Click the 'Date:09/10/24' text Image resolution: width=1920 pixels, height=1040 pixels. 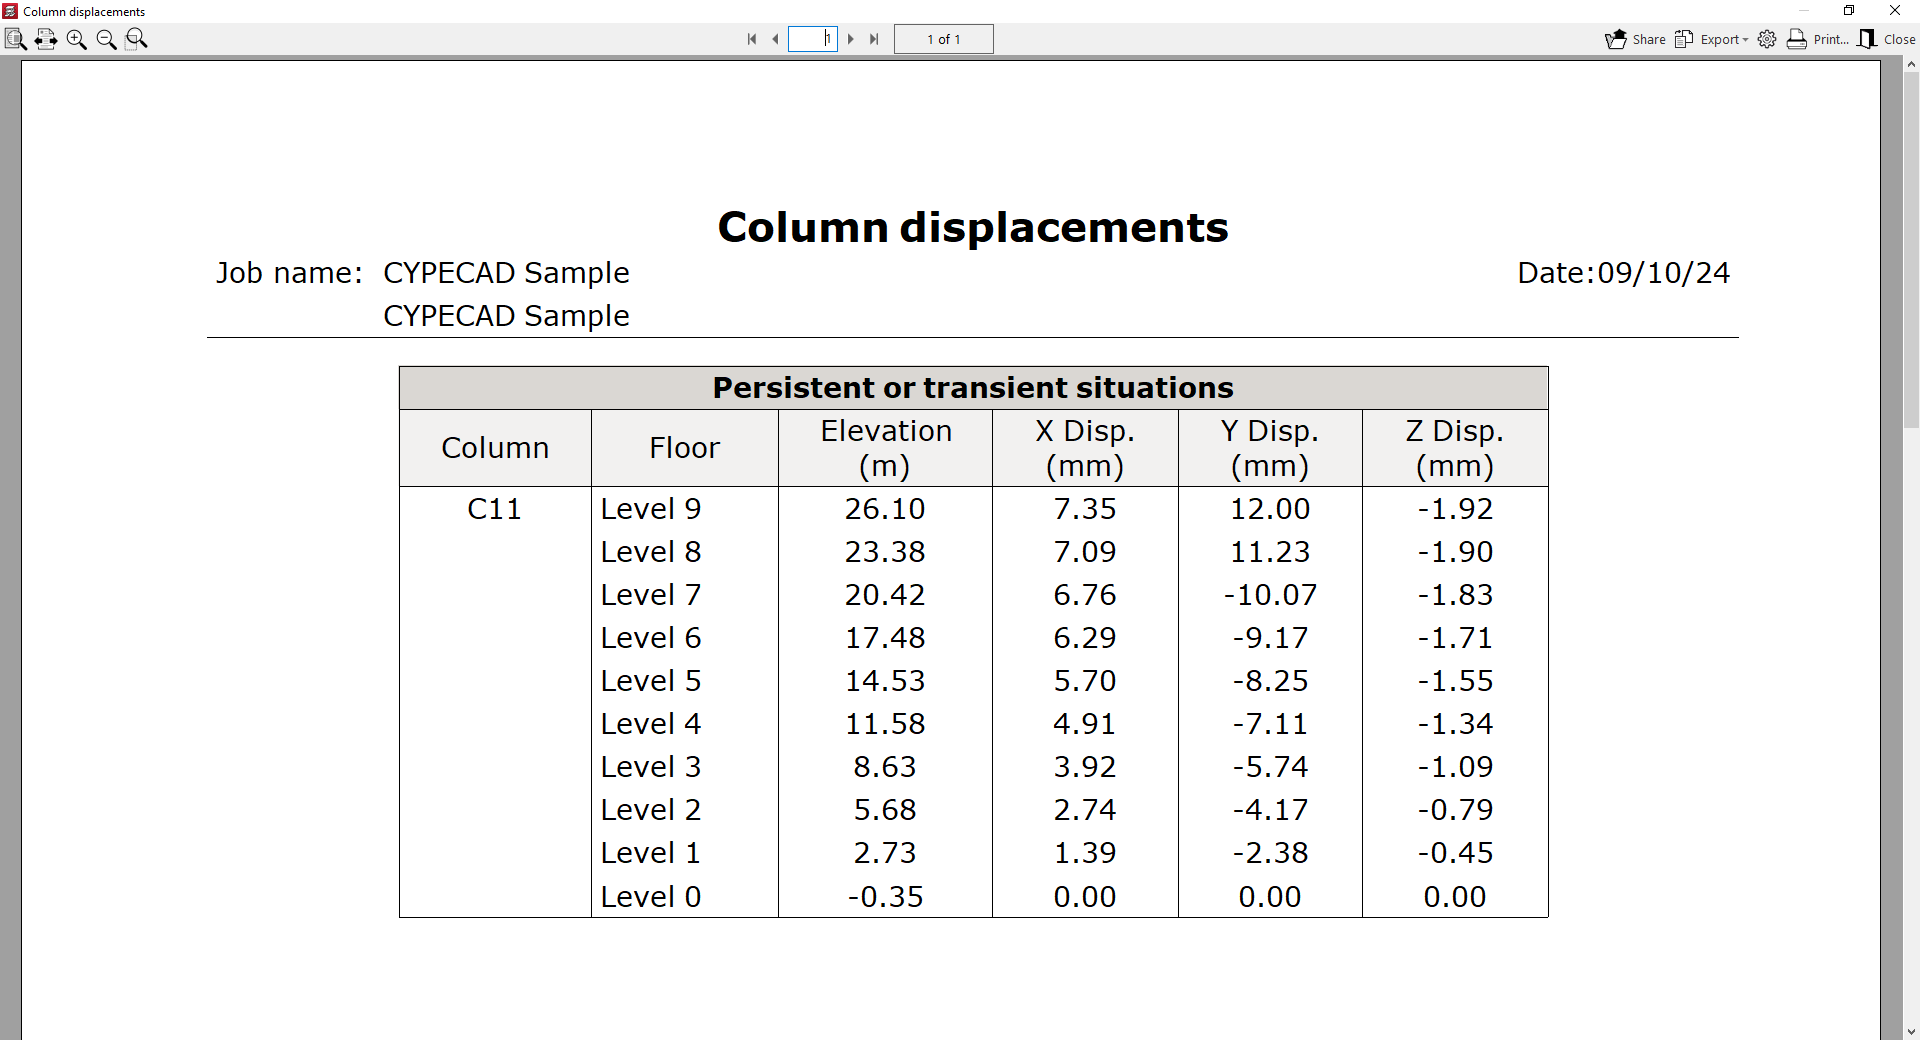pyautogui.click(x=1624, y=273)
